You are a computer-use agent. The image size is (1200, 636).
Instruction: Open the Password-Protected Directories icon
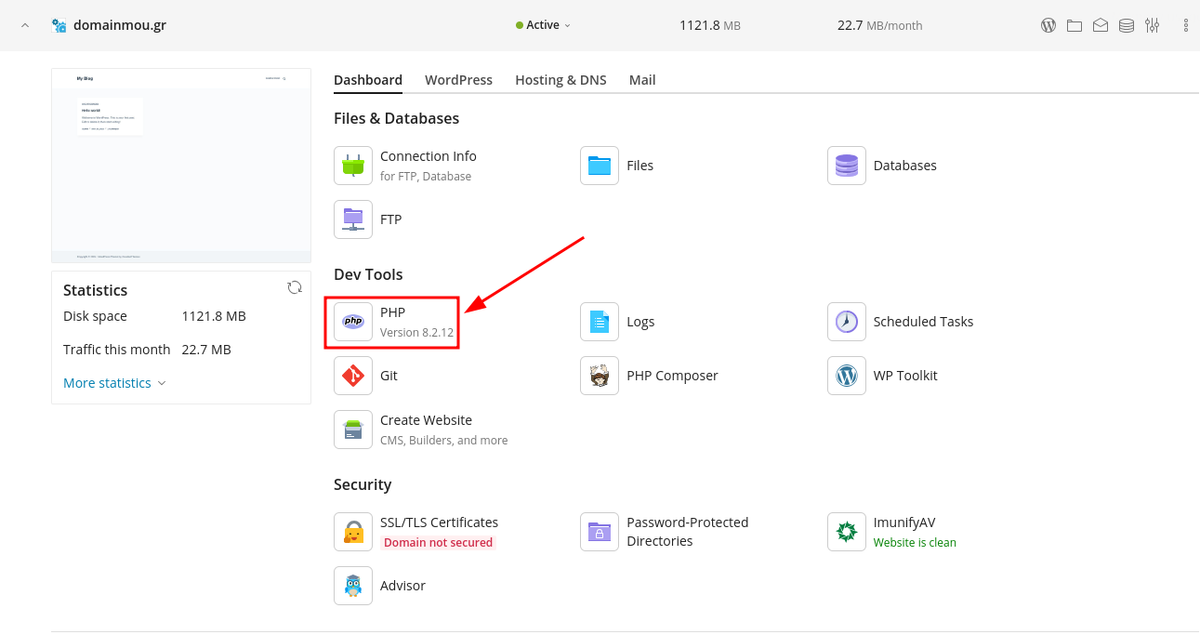tap(600, 532)
